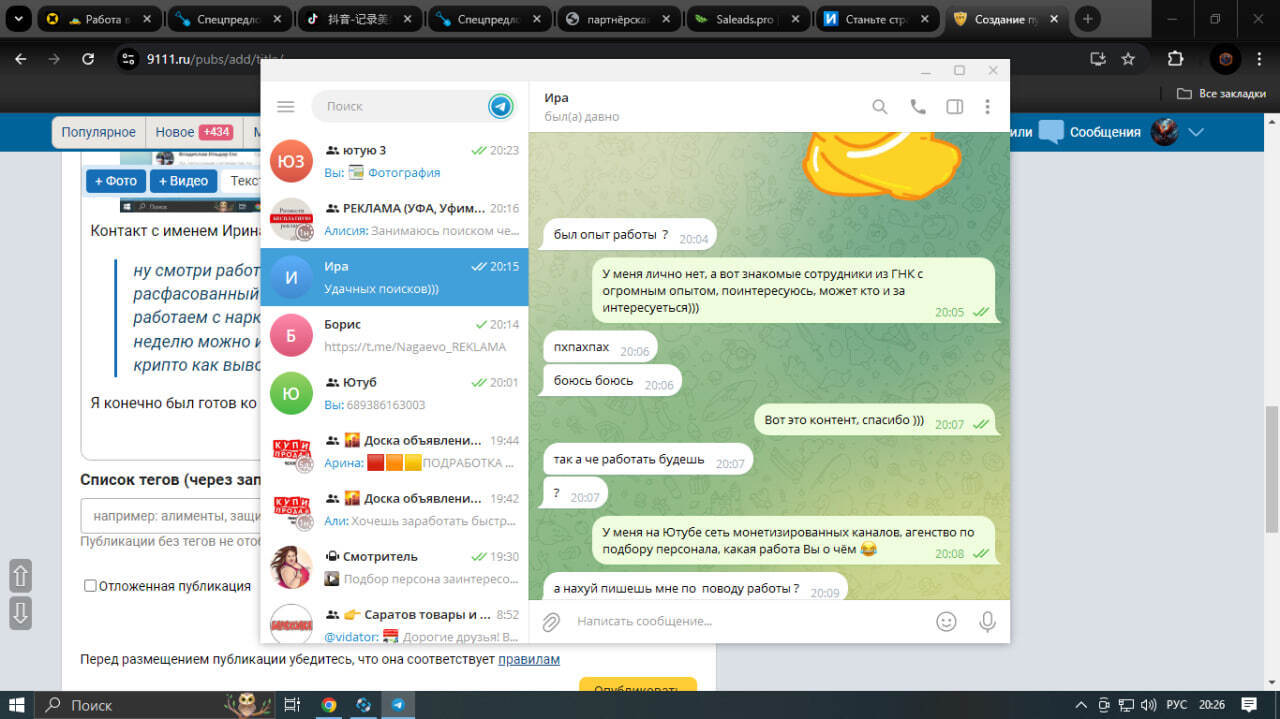
Task: Open the browser tab list dropdown
Action: pos(18,19)
